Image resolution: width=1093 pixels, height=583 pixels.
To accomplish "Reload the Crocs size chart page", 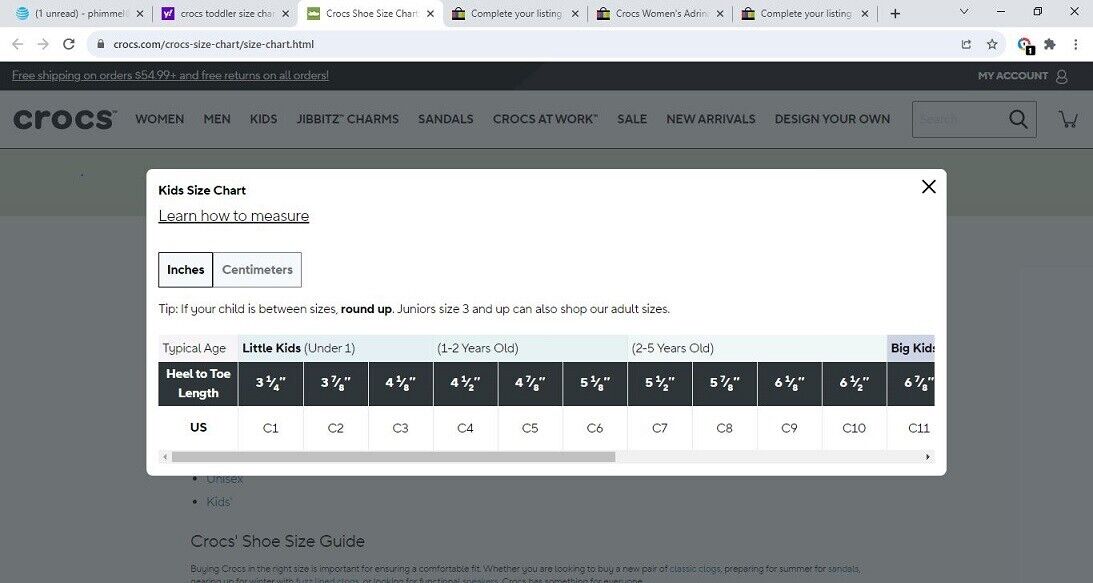I will point(68,44).
